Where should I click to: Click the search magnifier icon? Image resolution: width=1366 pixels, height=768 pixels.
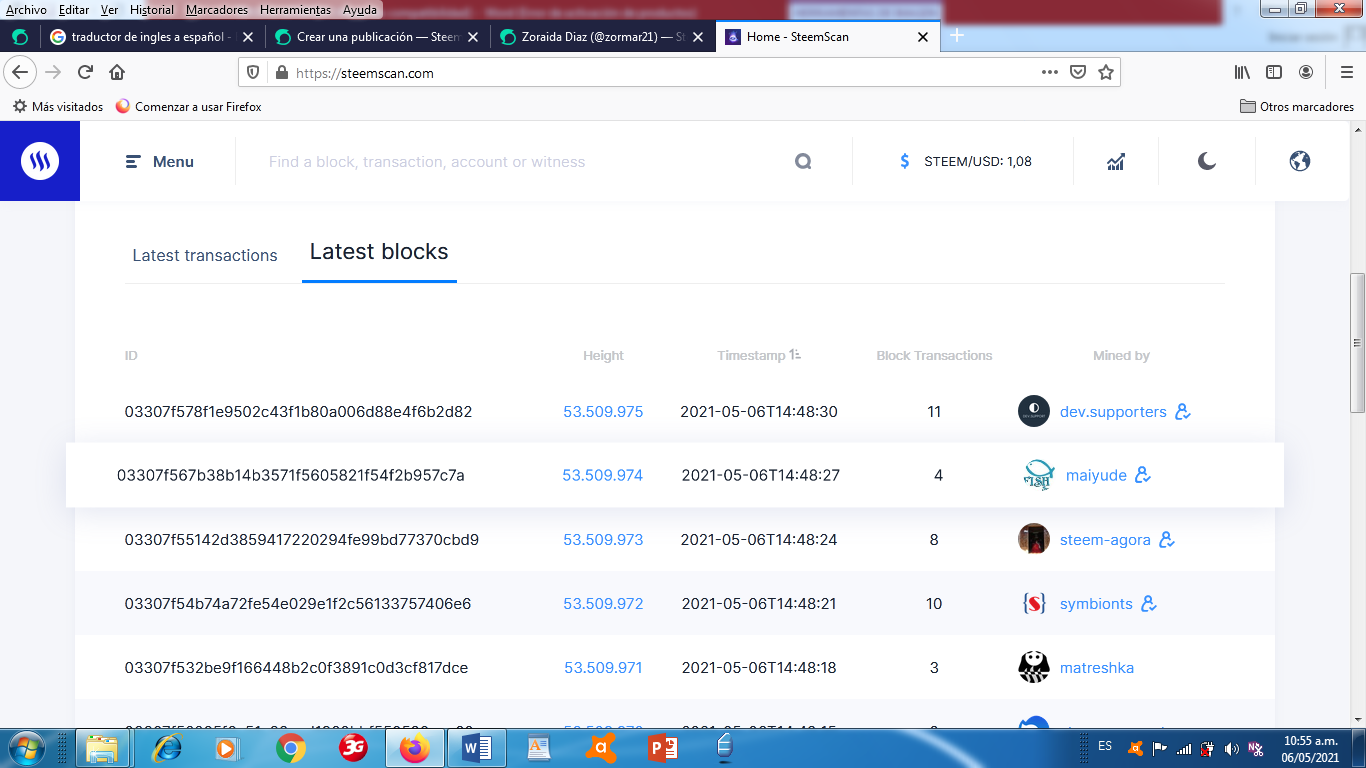[x=803, y=162]
